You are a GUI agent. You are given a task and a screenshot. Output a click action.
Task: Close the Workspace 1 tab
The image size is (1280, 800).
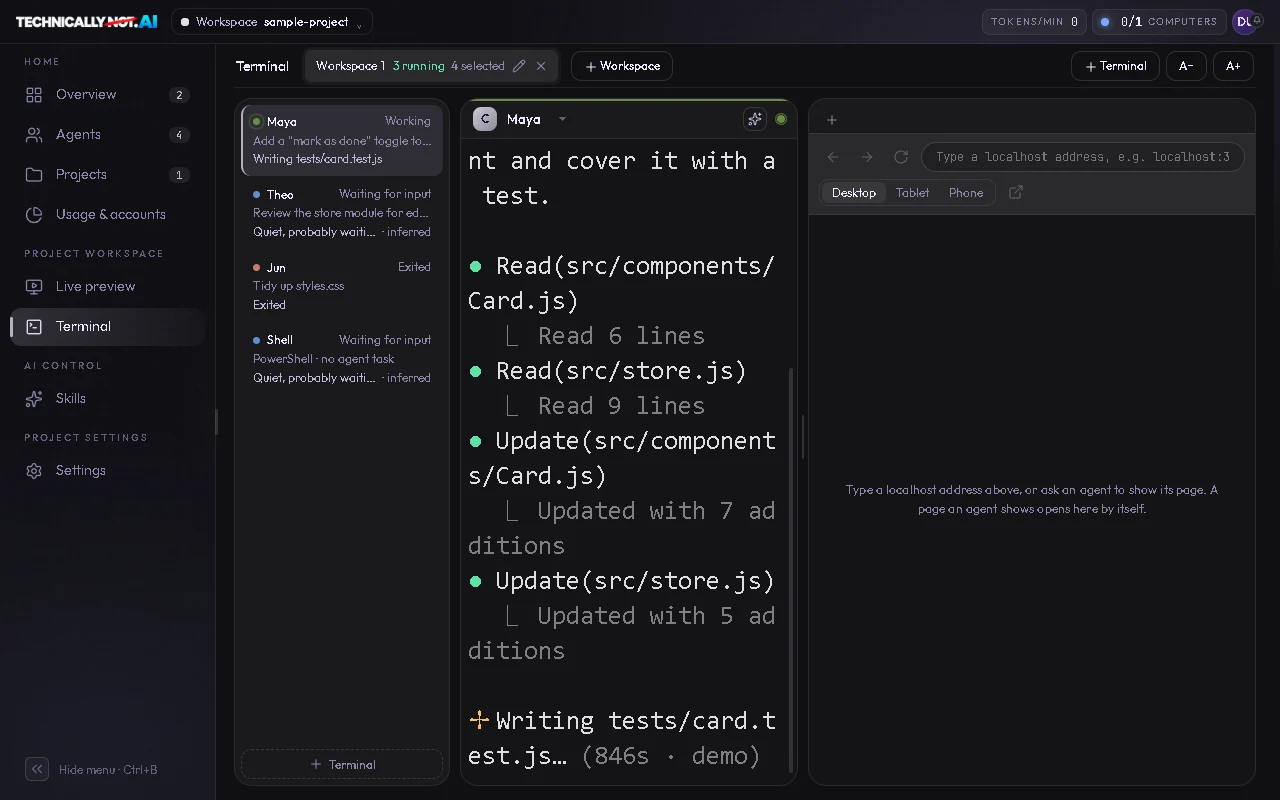pyautogui.click(x=541, y=66)
